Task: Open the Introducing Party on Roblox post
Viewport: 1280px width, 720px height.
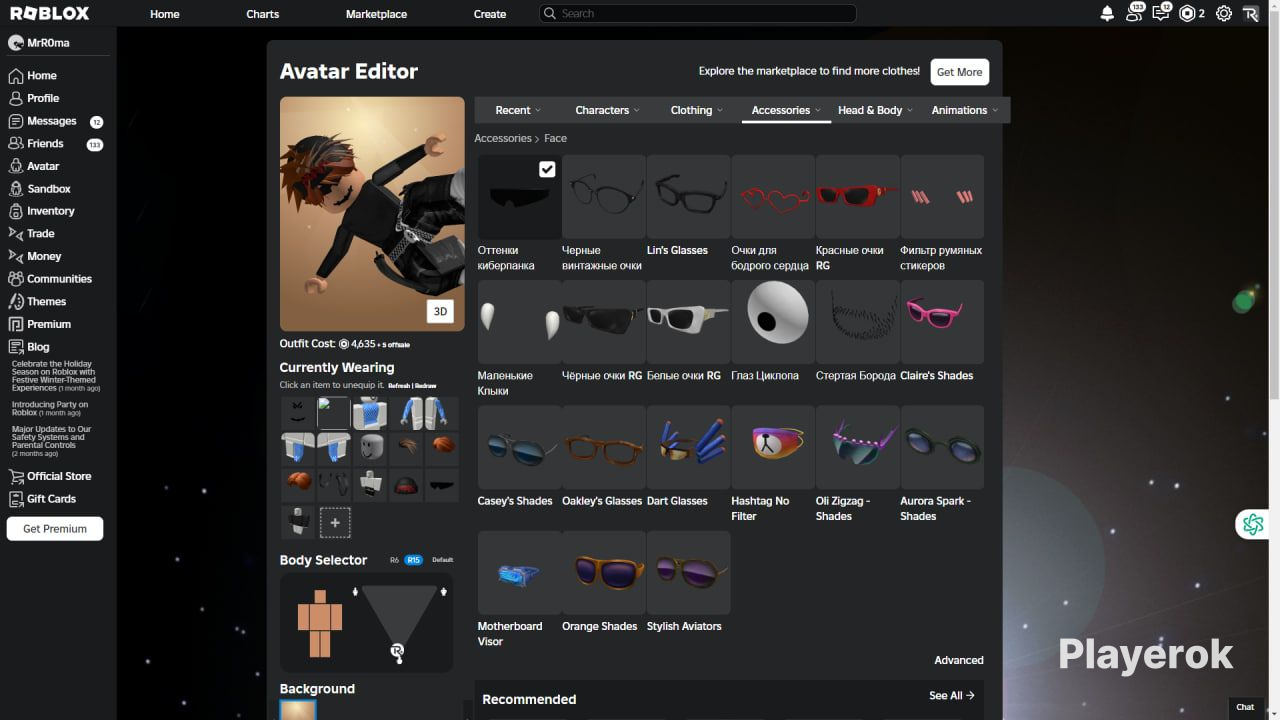Action: pos(50,408)
